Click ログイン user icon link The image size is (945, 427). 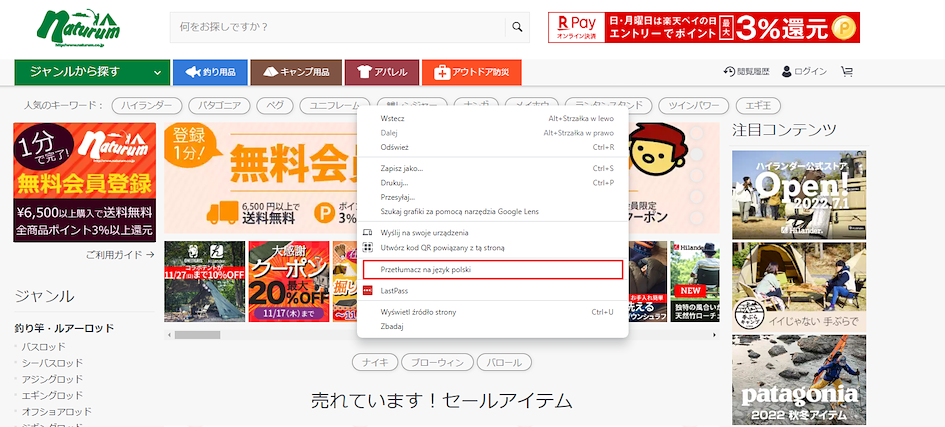pyautogui.click(x=804, y=72)
